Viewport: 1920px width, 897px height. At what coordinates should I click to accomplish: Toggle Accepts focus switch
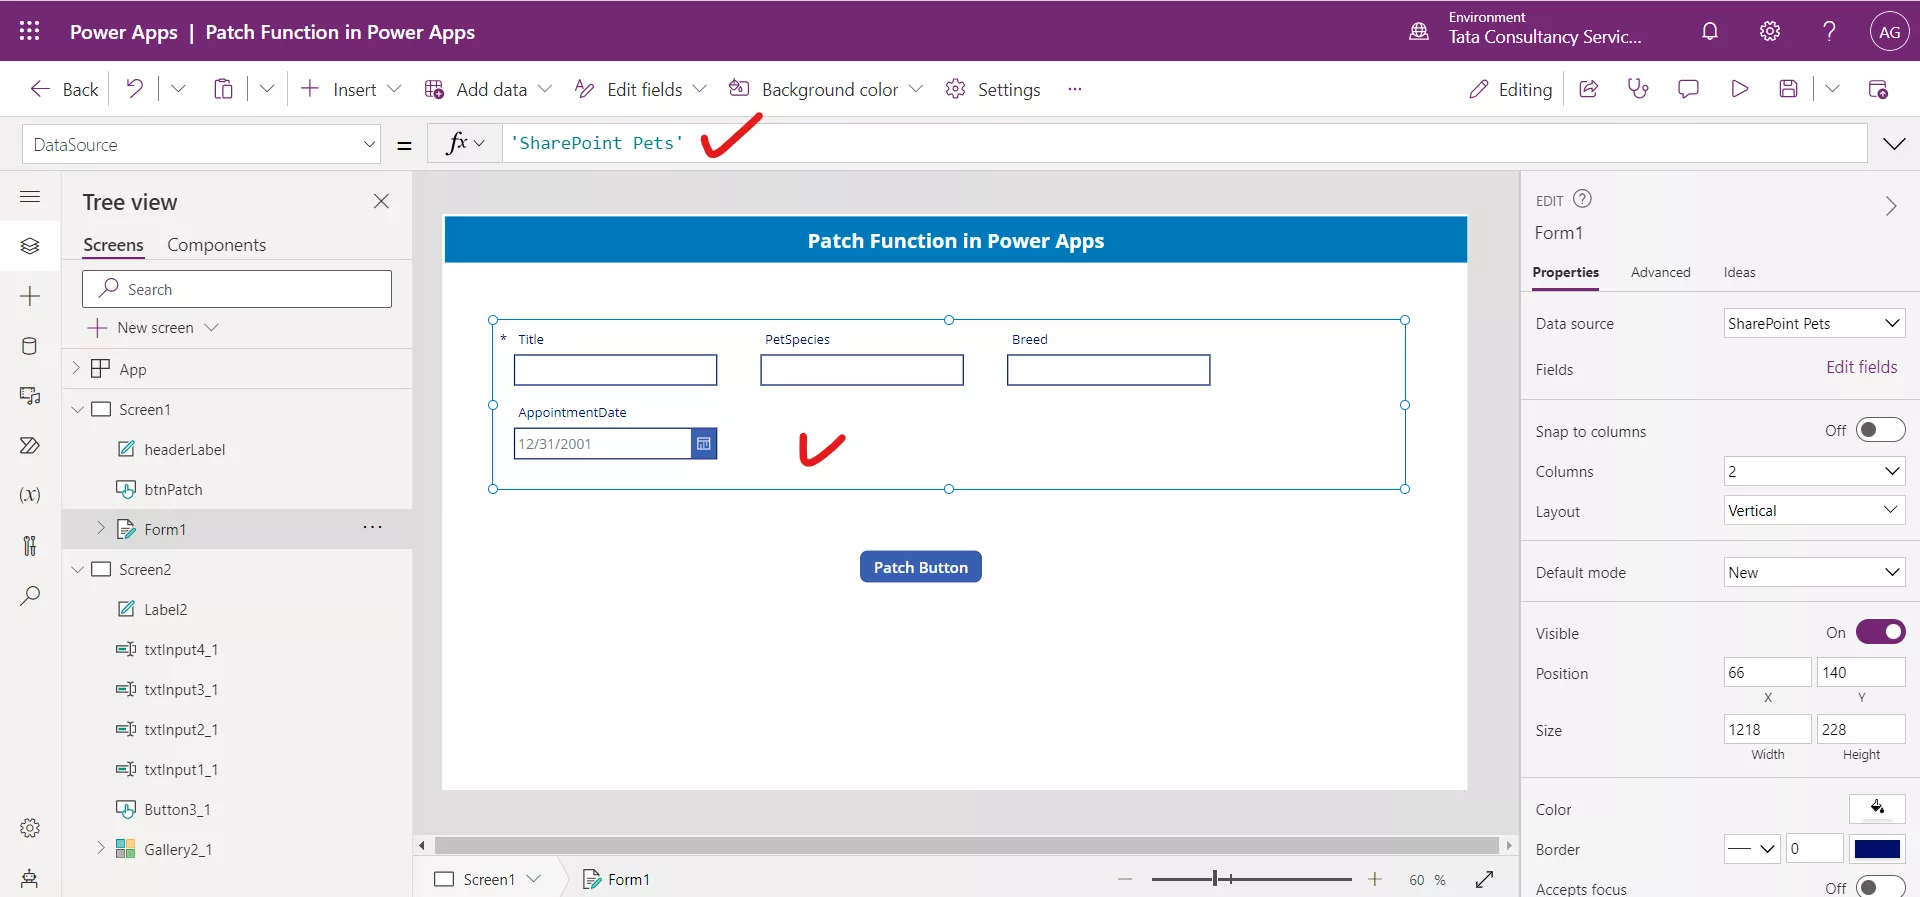click(1880, 887)
